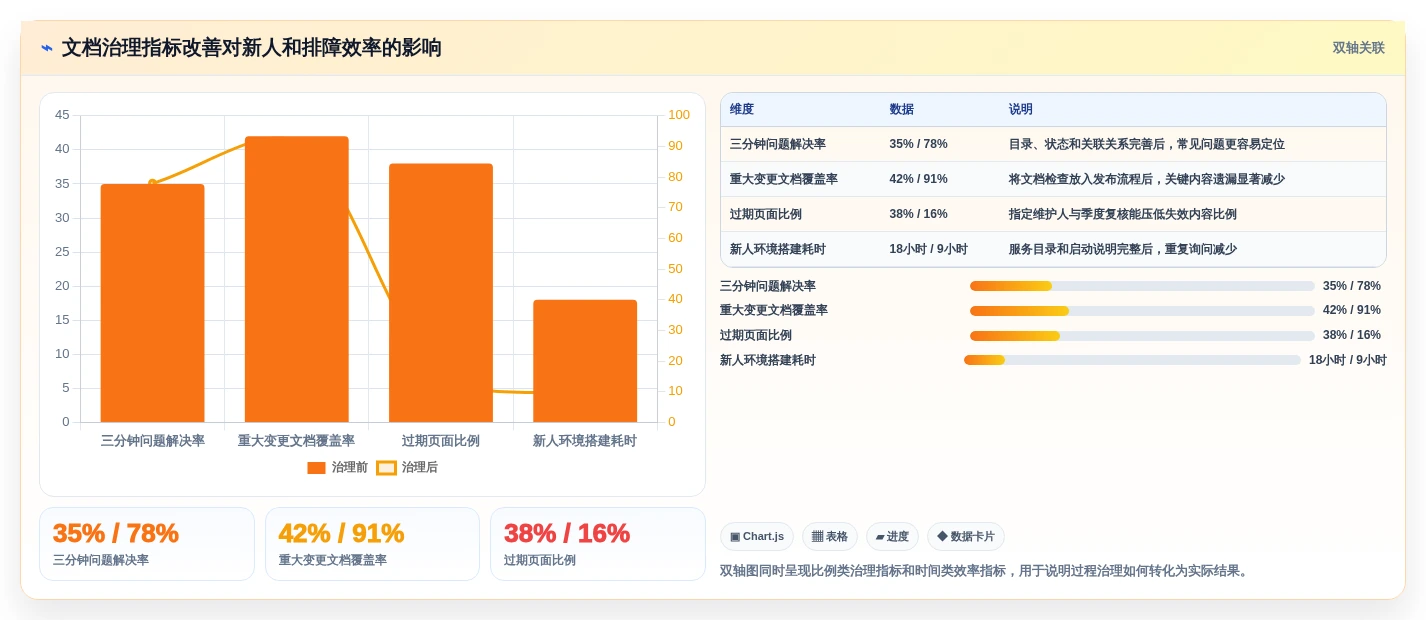Click the 重大变更文档覆盖率 bar in the chart
1426x620 pixels.
pyautogui.click(x=296, y=279)
